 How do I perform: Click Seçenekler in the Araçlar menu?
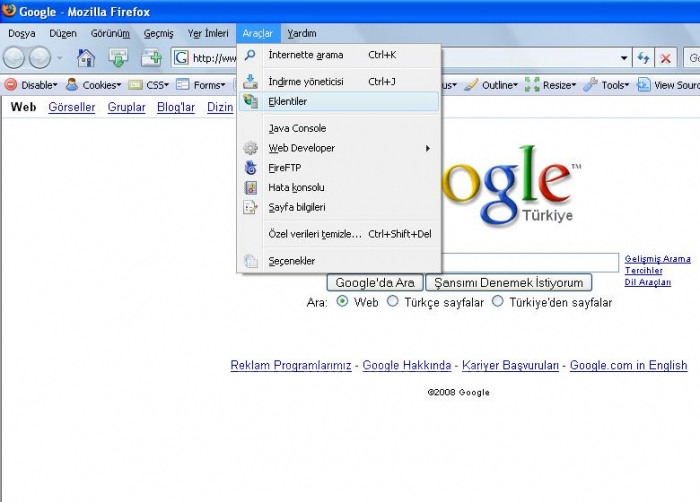(291, 261)
